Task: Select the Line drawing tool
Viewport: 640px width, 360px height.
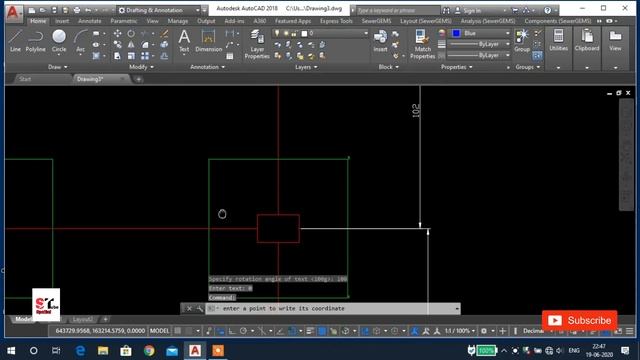Action: (15, 40)
